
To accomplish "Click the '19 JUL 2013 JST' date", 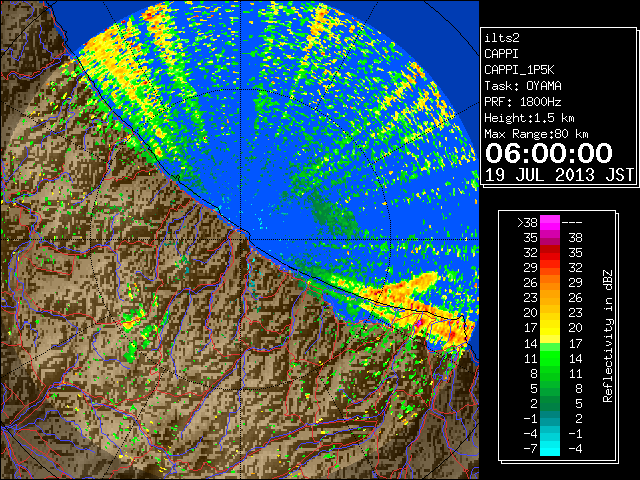I will pyautogui.click(x=559, y=175).
